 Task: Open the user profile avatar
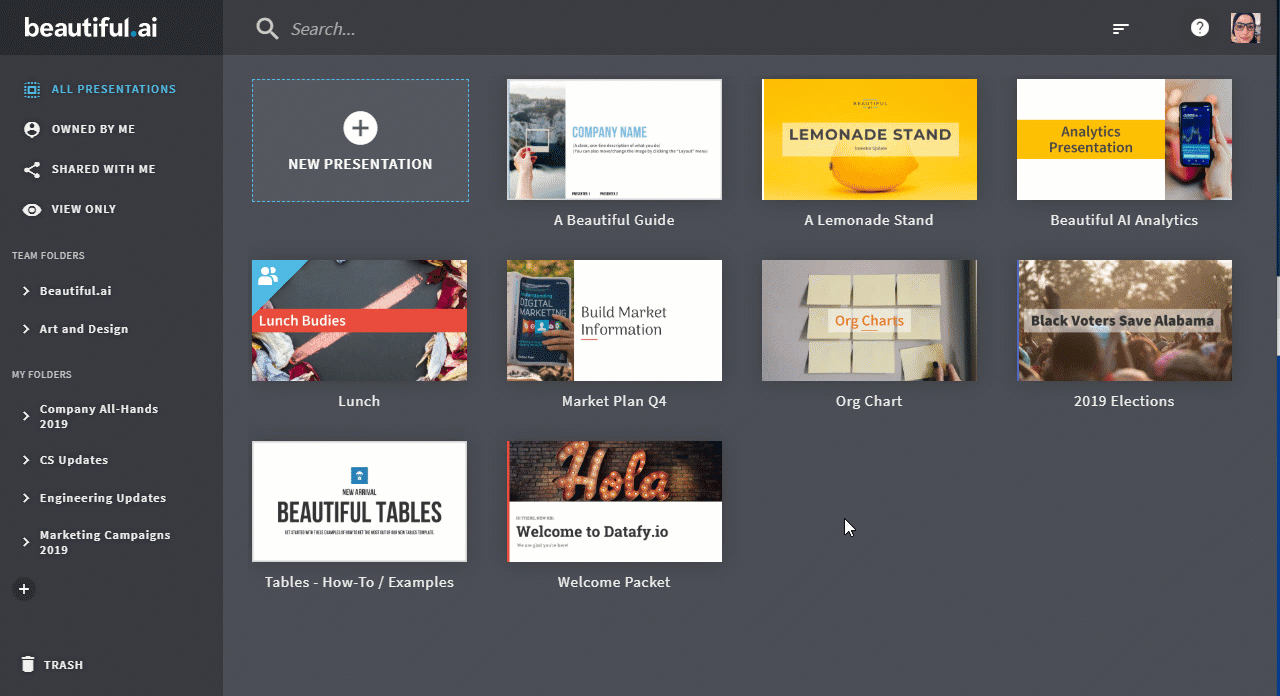pos(1246,28)
